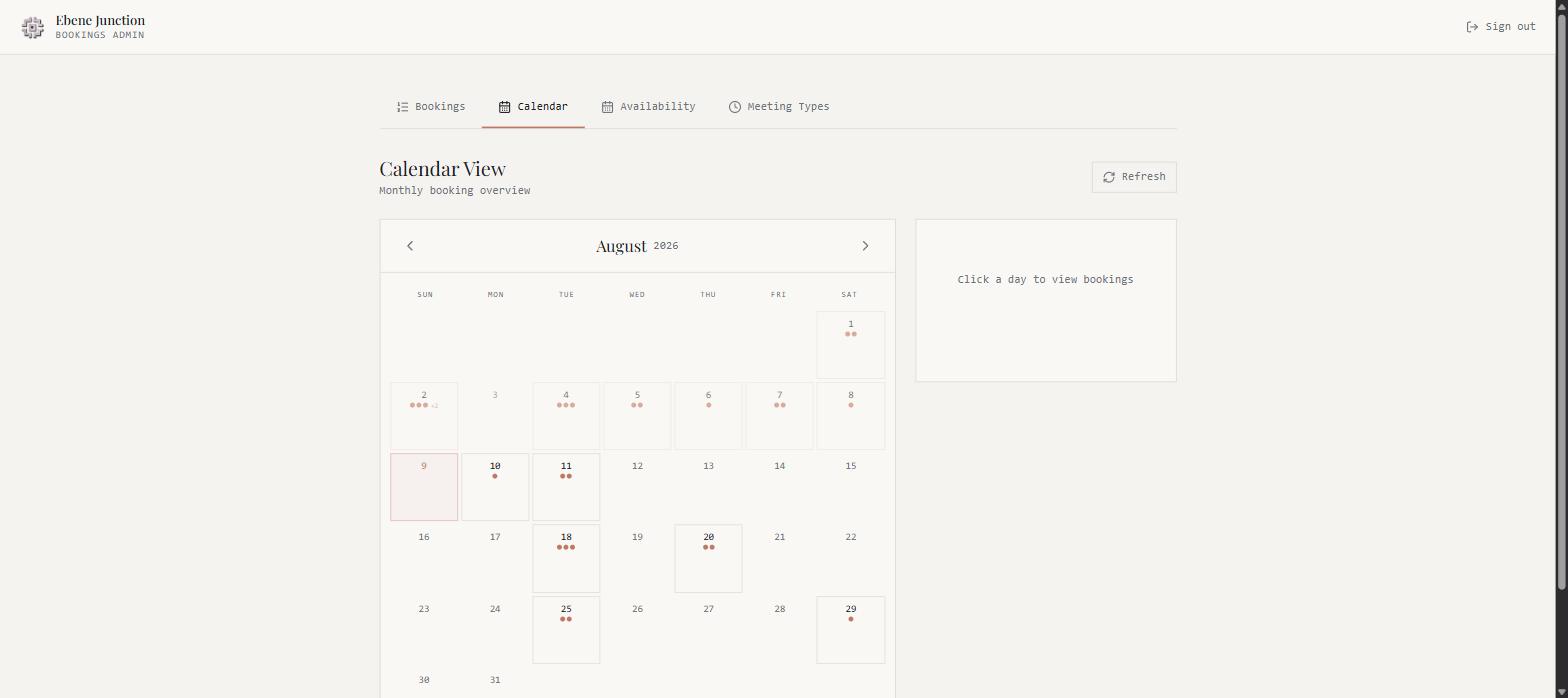Open the Meeting Types tab
This screenshot has width=1568, height=698.
click(x=779, y=106)
